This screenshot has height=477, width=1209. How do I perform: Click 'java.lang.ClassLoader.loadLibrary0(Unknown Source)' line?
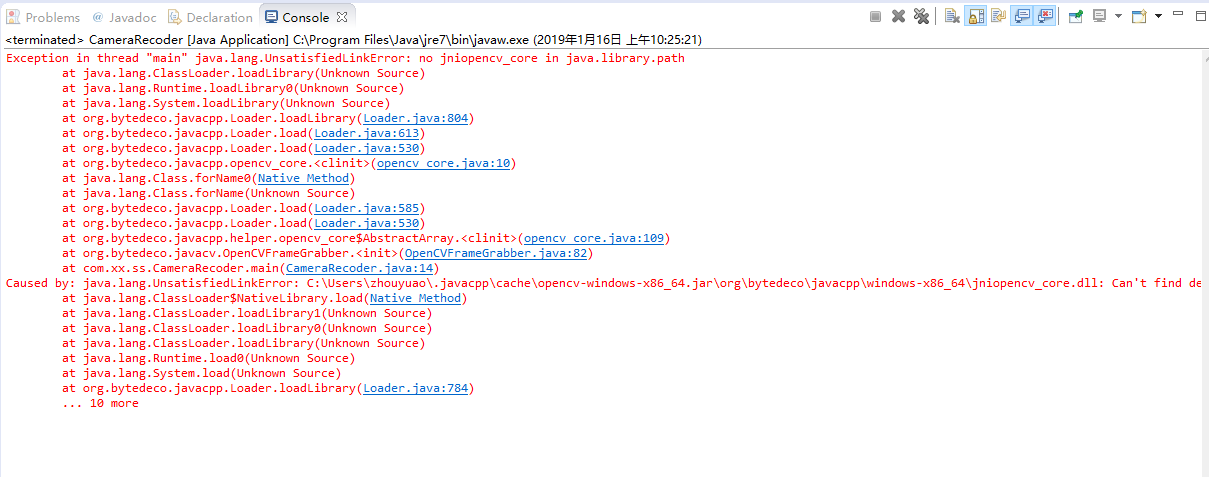(x=247, y=328)
